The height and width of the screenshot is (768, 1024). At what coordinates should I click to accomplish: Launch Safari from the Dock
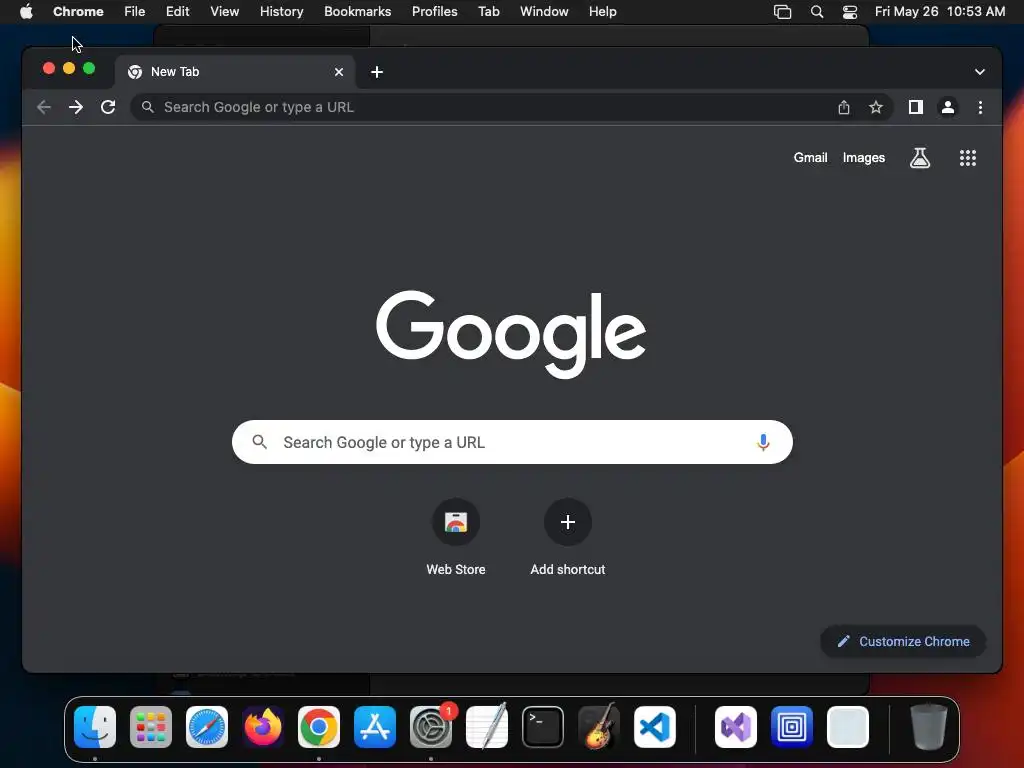coord(207,727)
